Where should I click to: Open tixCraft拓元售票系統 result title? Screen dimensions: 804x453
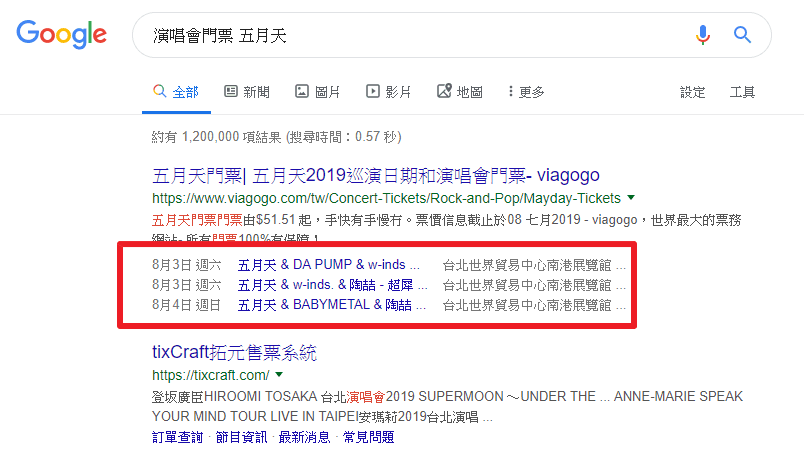pyautogui.click(x=235, y=352)
